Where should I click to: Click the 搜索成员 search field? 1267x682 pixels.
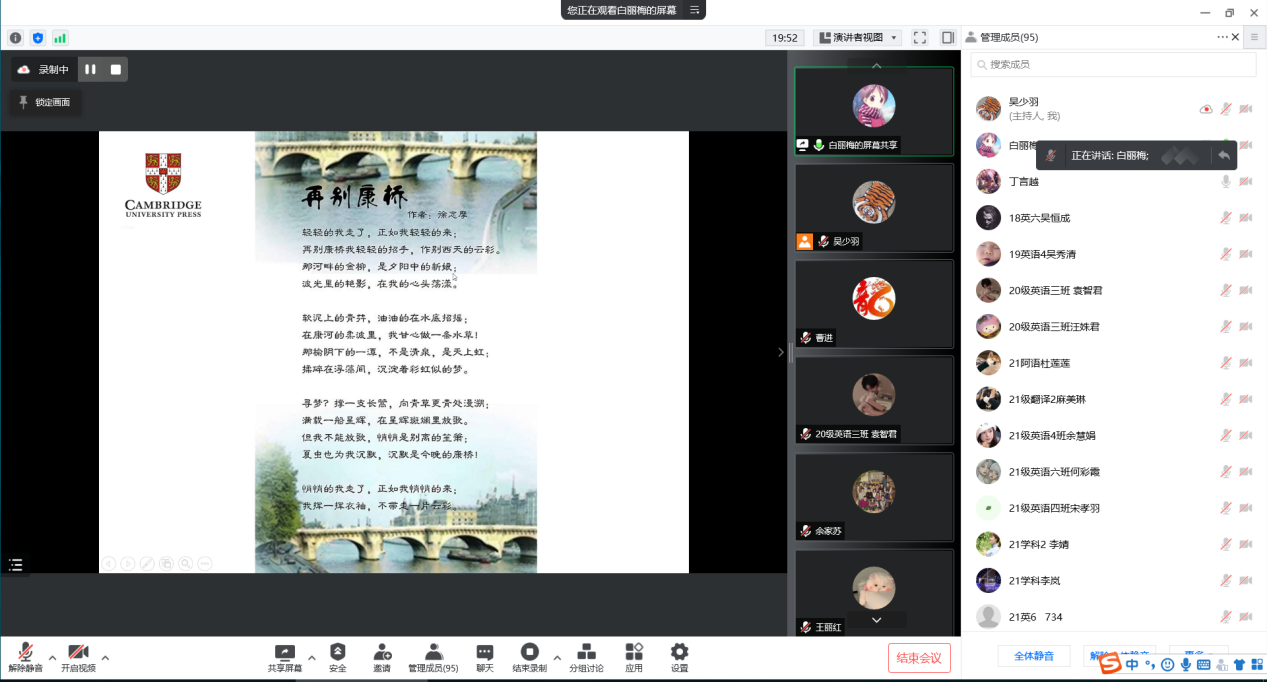tap(1113, 64)
